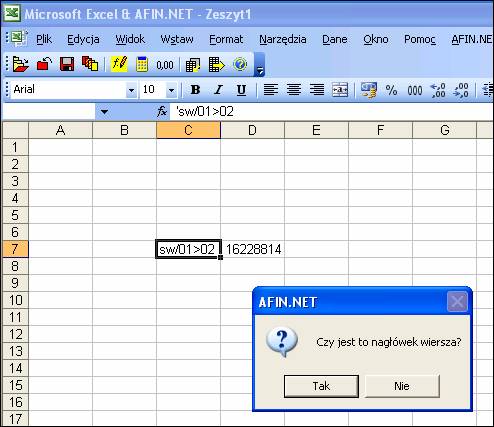This screenshot has width=494, height=427.
Task: Click cell D7 containing 16228814
Action: tap(252, 249)
